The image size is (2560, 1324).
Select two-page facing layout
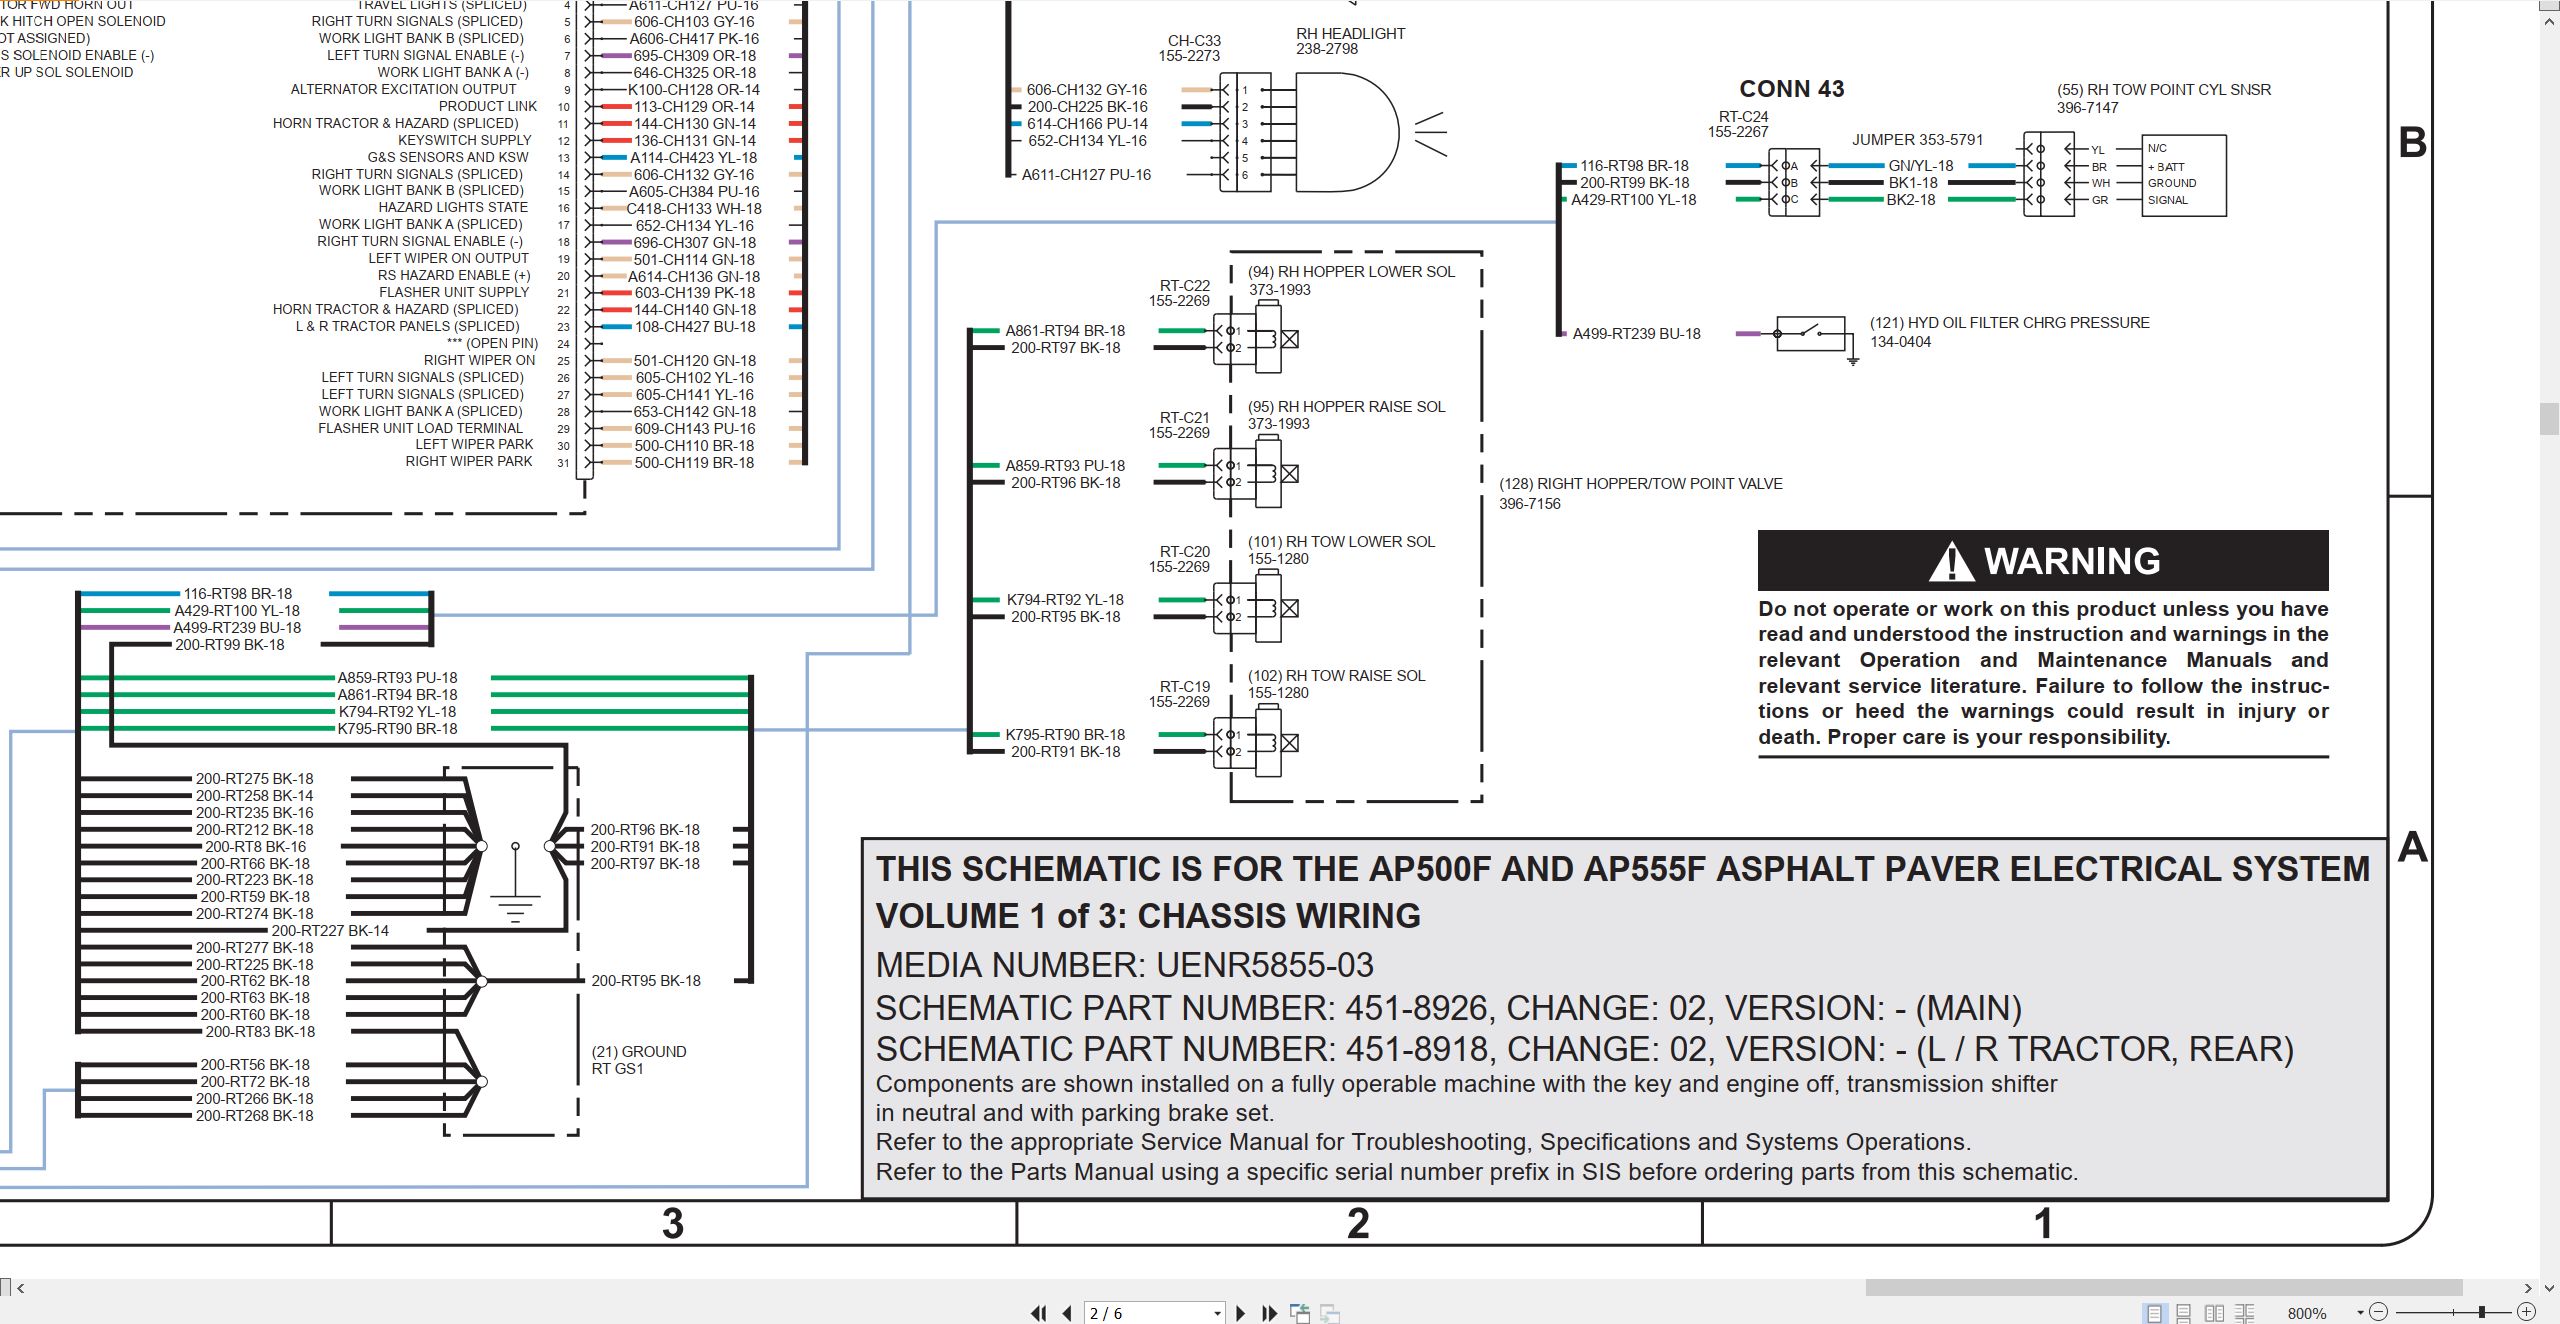pyautogui.click(x=2215, y=1313)
